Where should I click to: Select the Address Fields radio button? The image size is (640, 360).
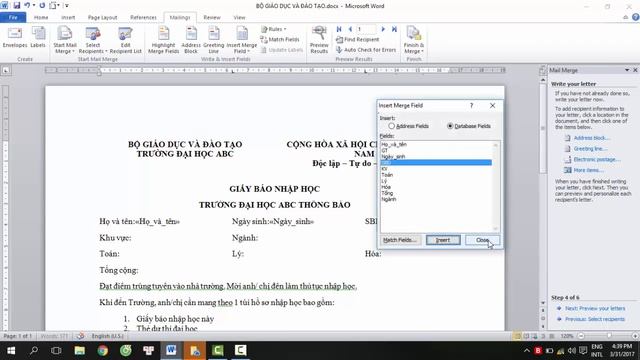392,126
